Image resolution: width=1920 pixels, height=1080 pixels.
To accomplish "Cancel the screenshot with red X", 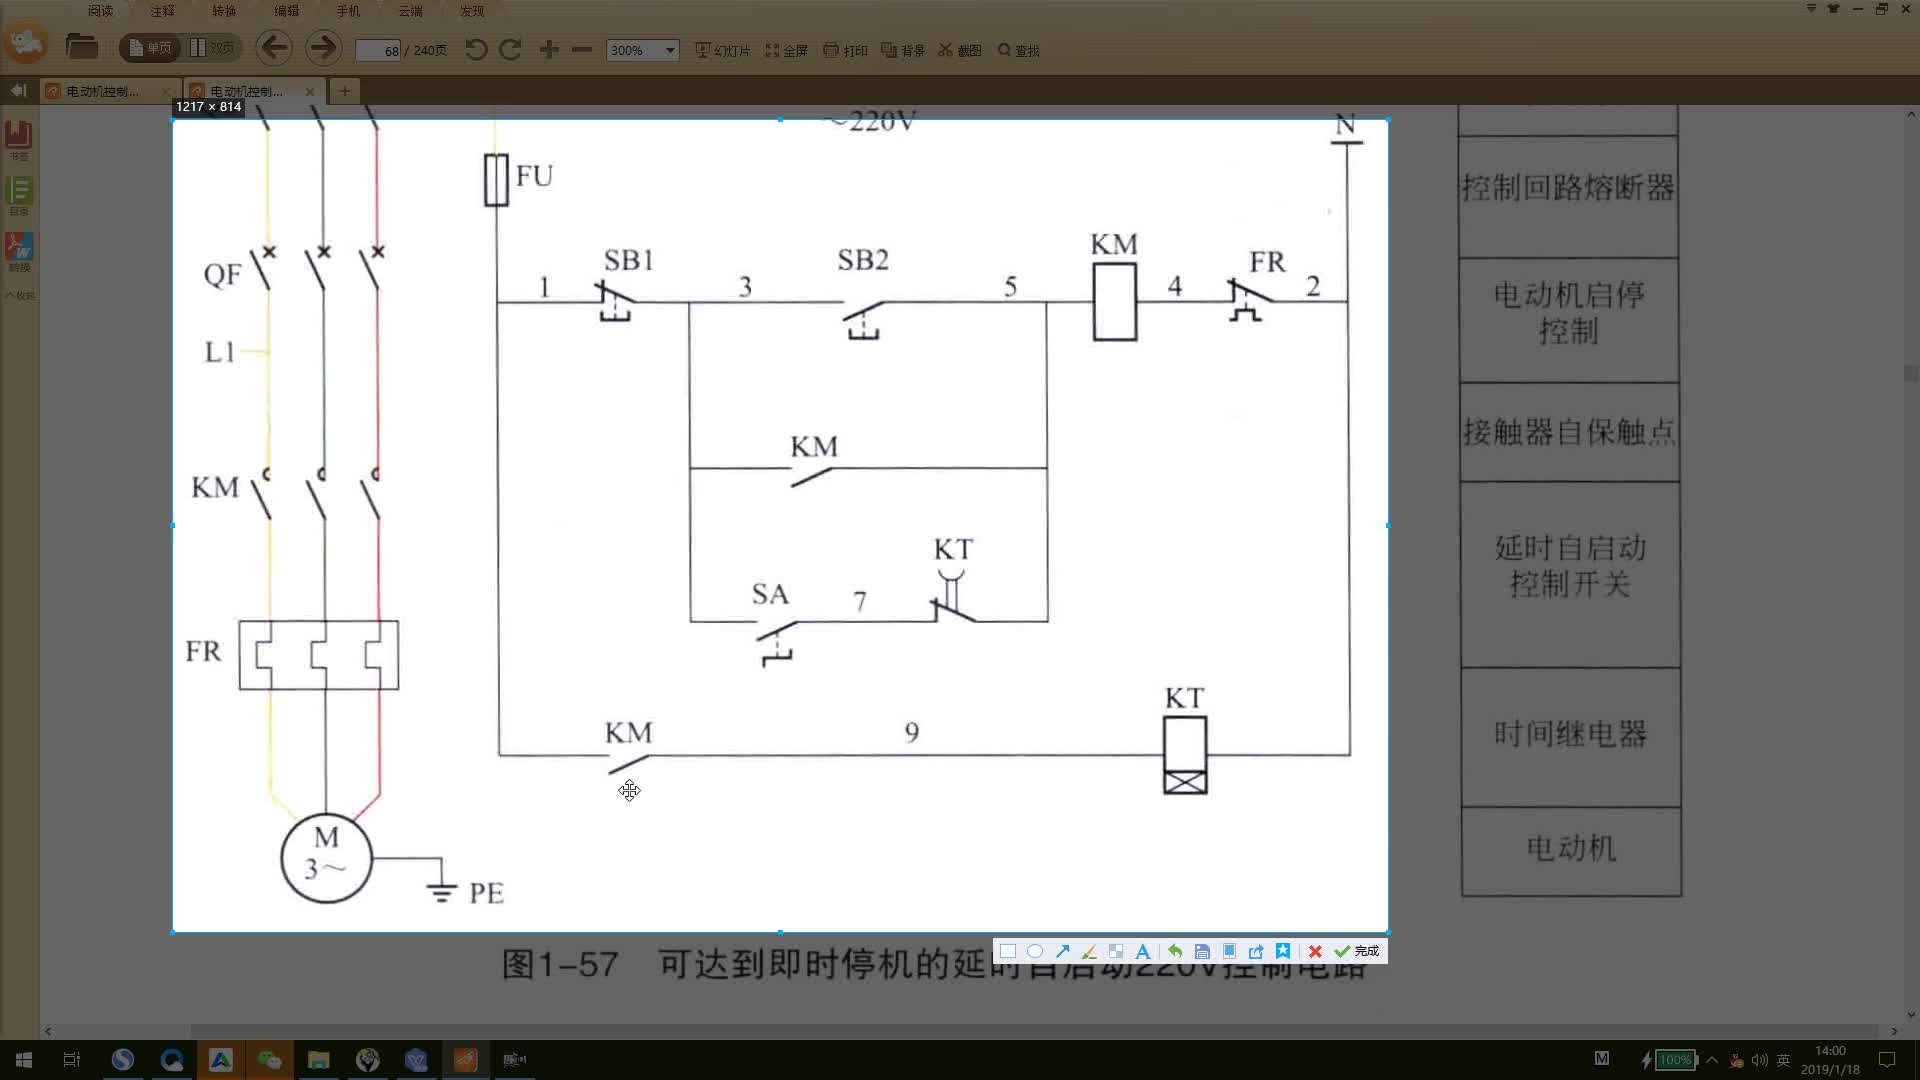I will click(x=1315, y=951).
